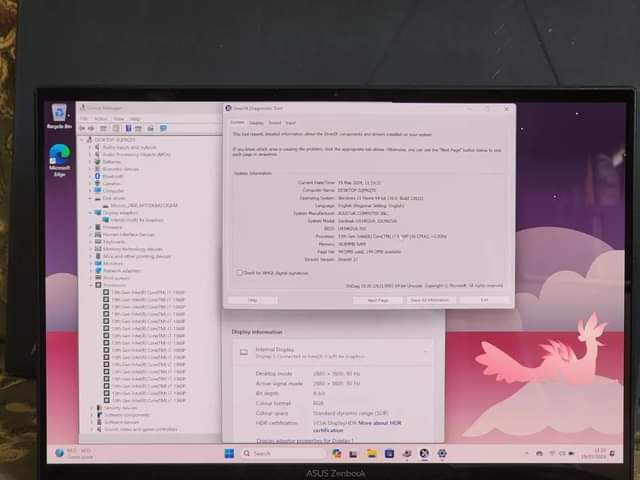Select Human Interface Devices category icon

(98, 234)
